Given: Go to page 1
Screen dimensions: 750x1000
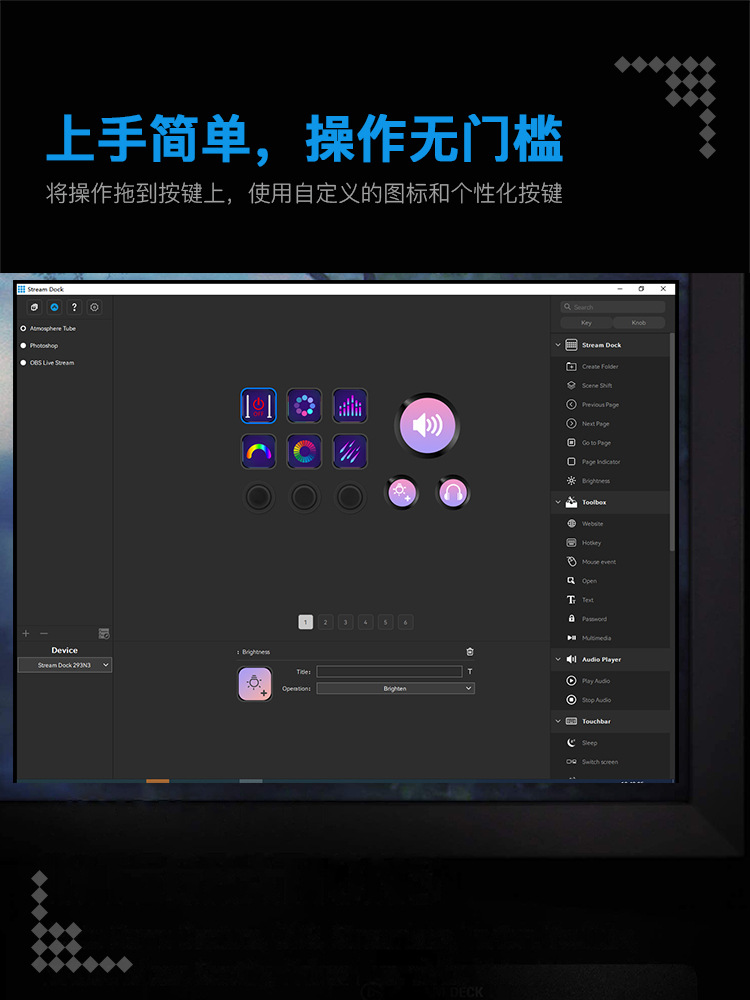Looking at the screenshot, I should click(305, 622).
